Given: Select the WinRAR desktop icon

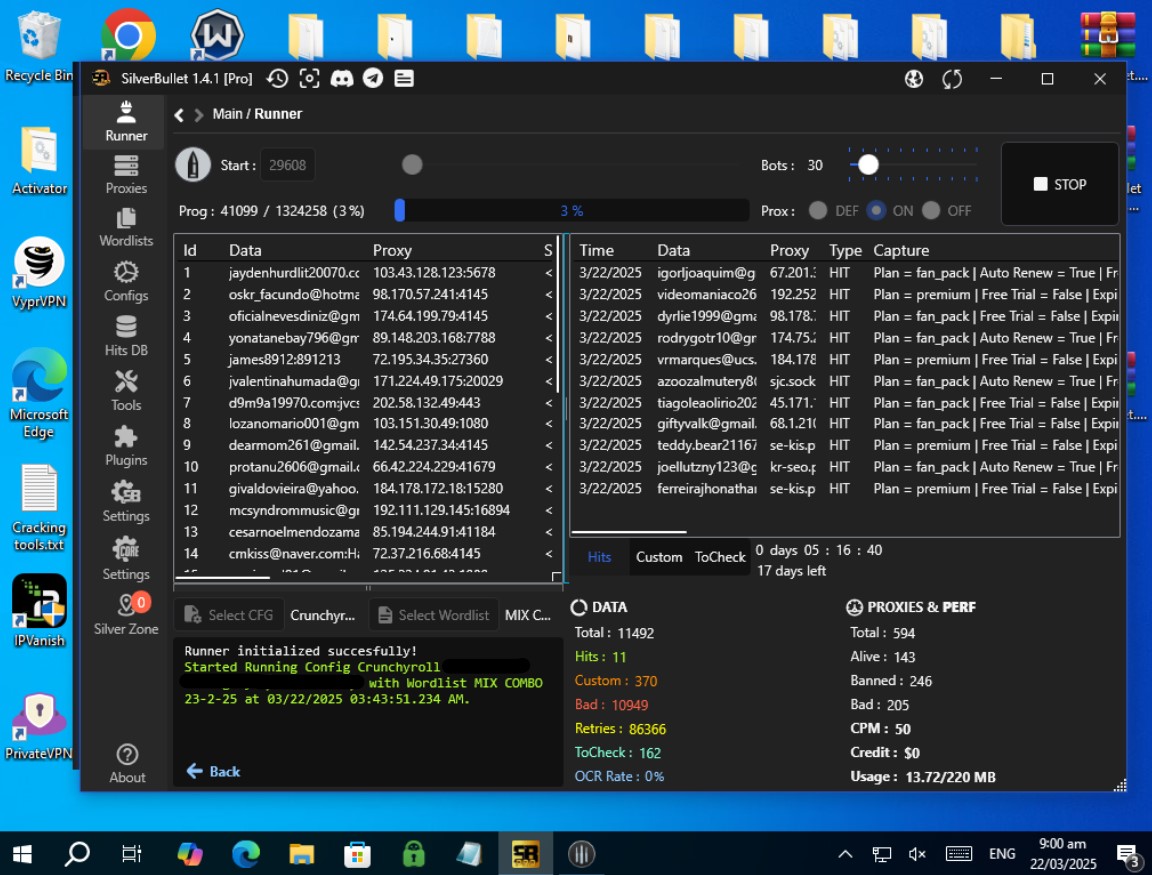Looking at the screenshot, I should (1108, 34).
